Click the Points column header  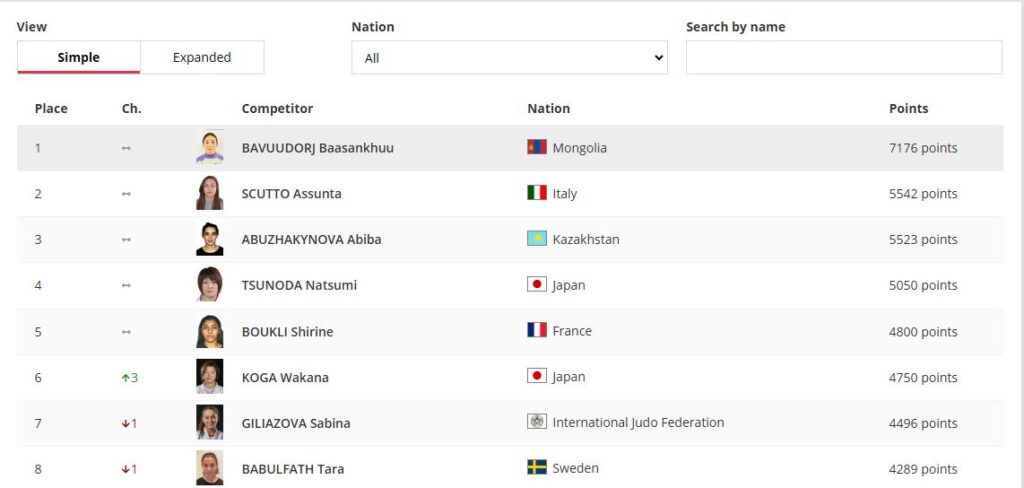tap(908, 108)
